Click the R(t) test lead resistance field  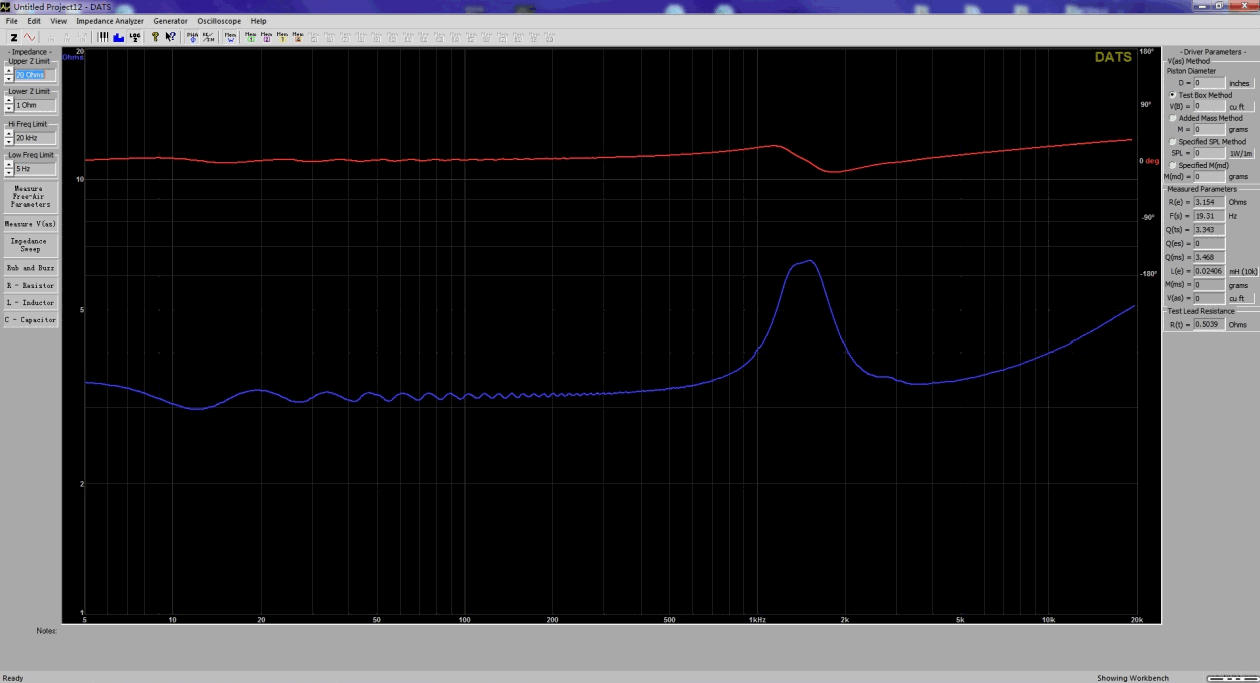pos(1209,324)
